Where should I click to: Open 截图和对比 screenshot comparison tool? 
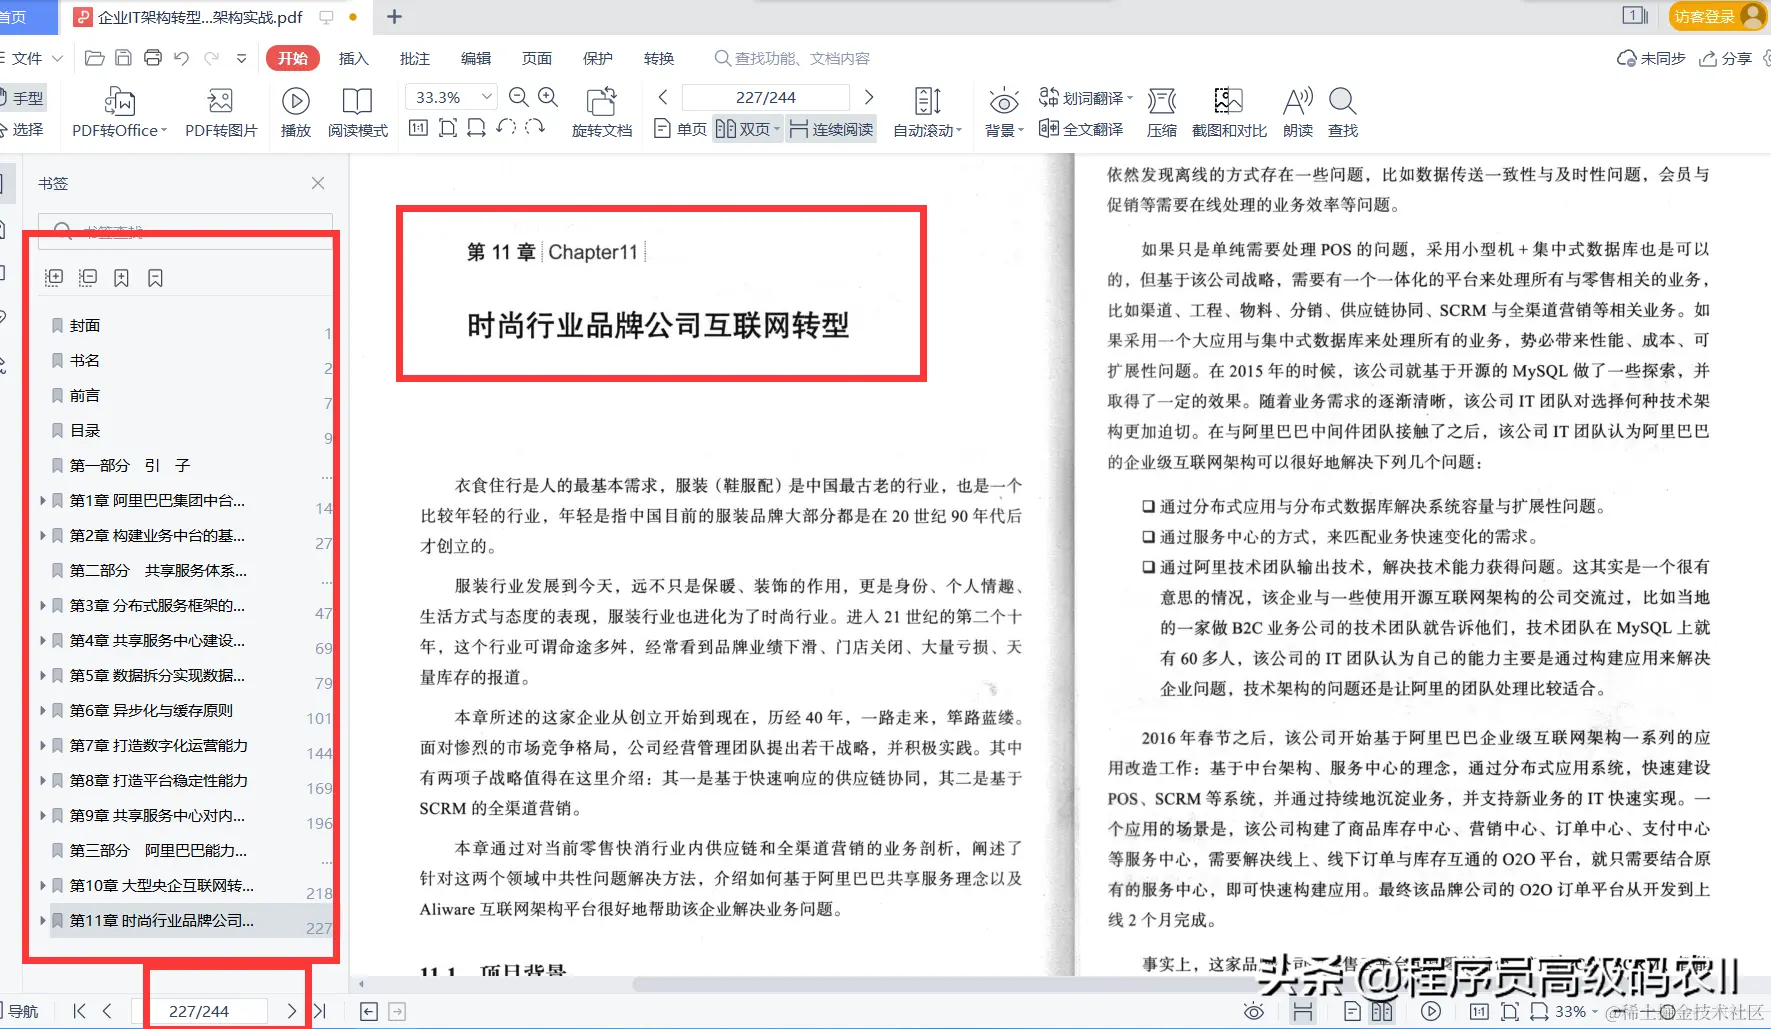pyautogui.click(x=1228, y=112)
